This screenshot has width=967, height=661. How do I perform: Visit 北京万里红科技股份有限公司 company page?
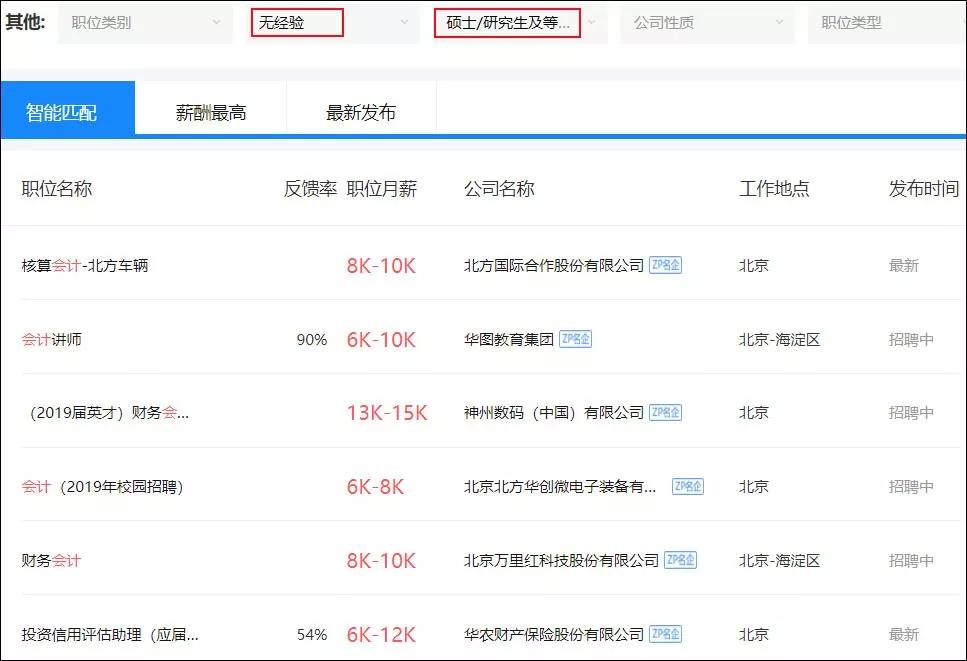coord(562,560)
